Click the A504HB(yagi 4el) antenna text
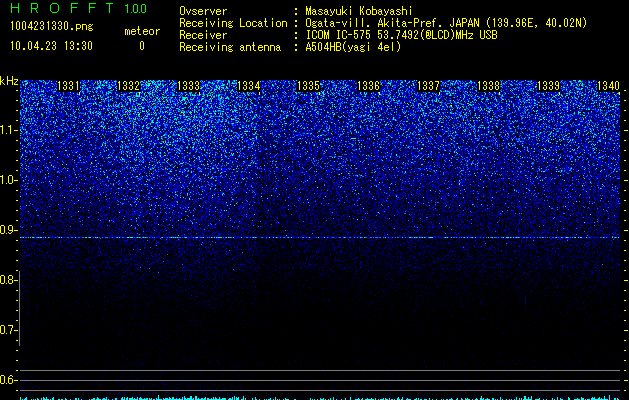 353,47
